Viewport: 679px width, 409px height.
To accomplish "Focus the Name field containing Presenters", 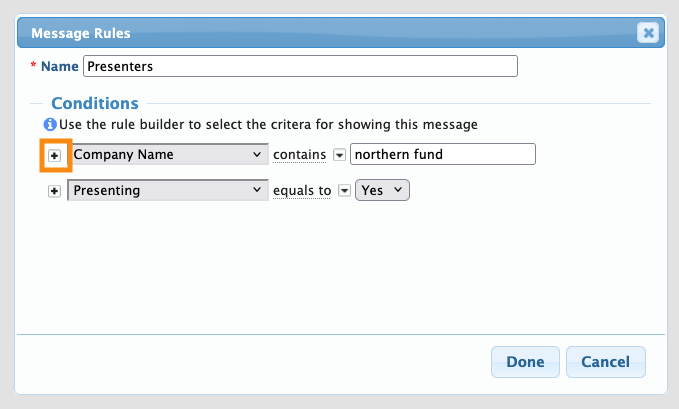I will coord(300,67).
